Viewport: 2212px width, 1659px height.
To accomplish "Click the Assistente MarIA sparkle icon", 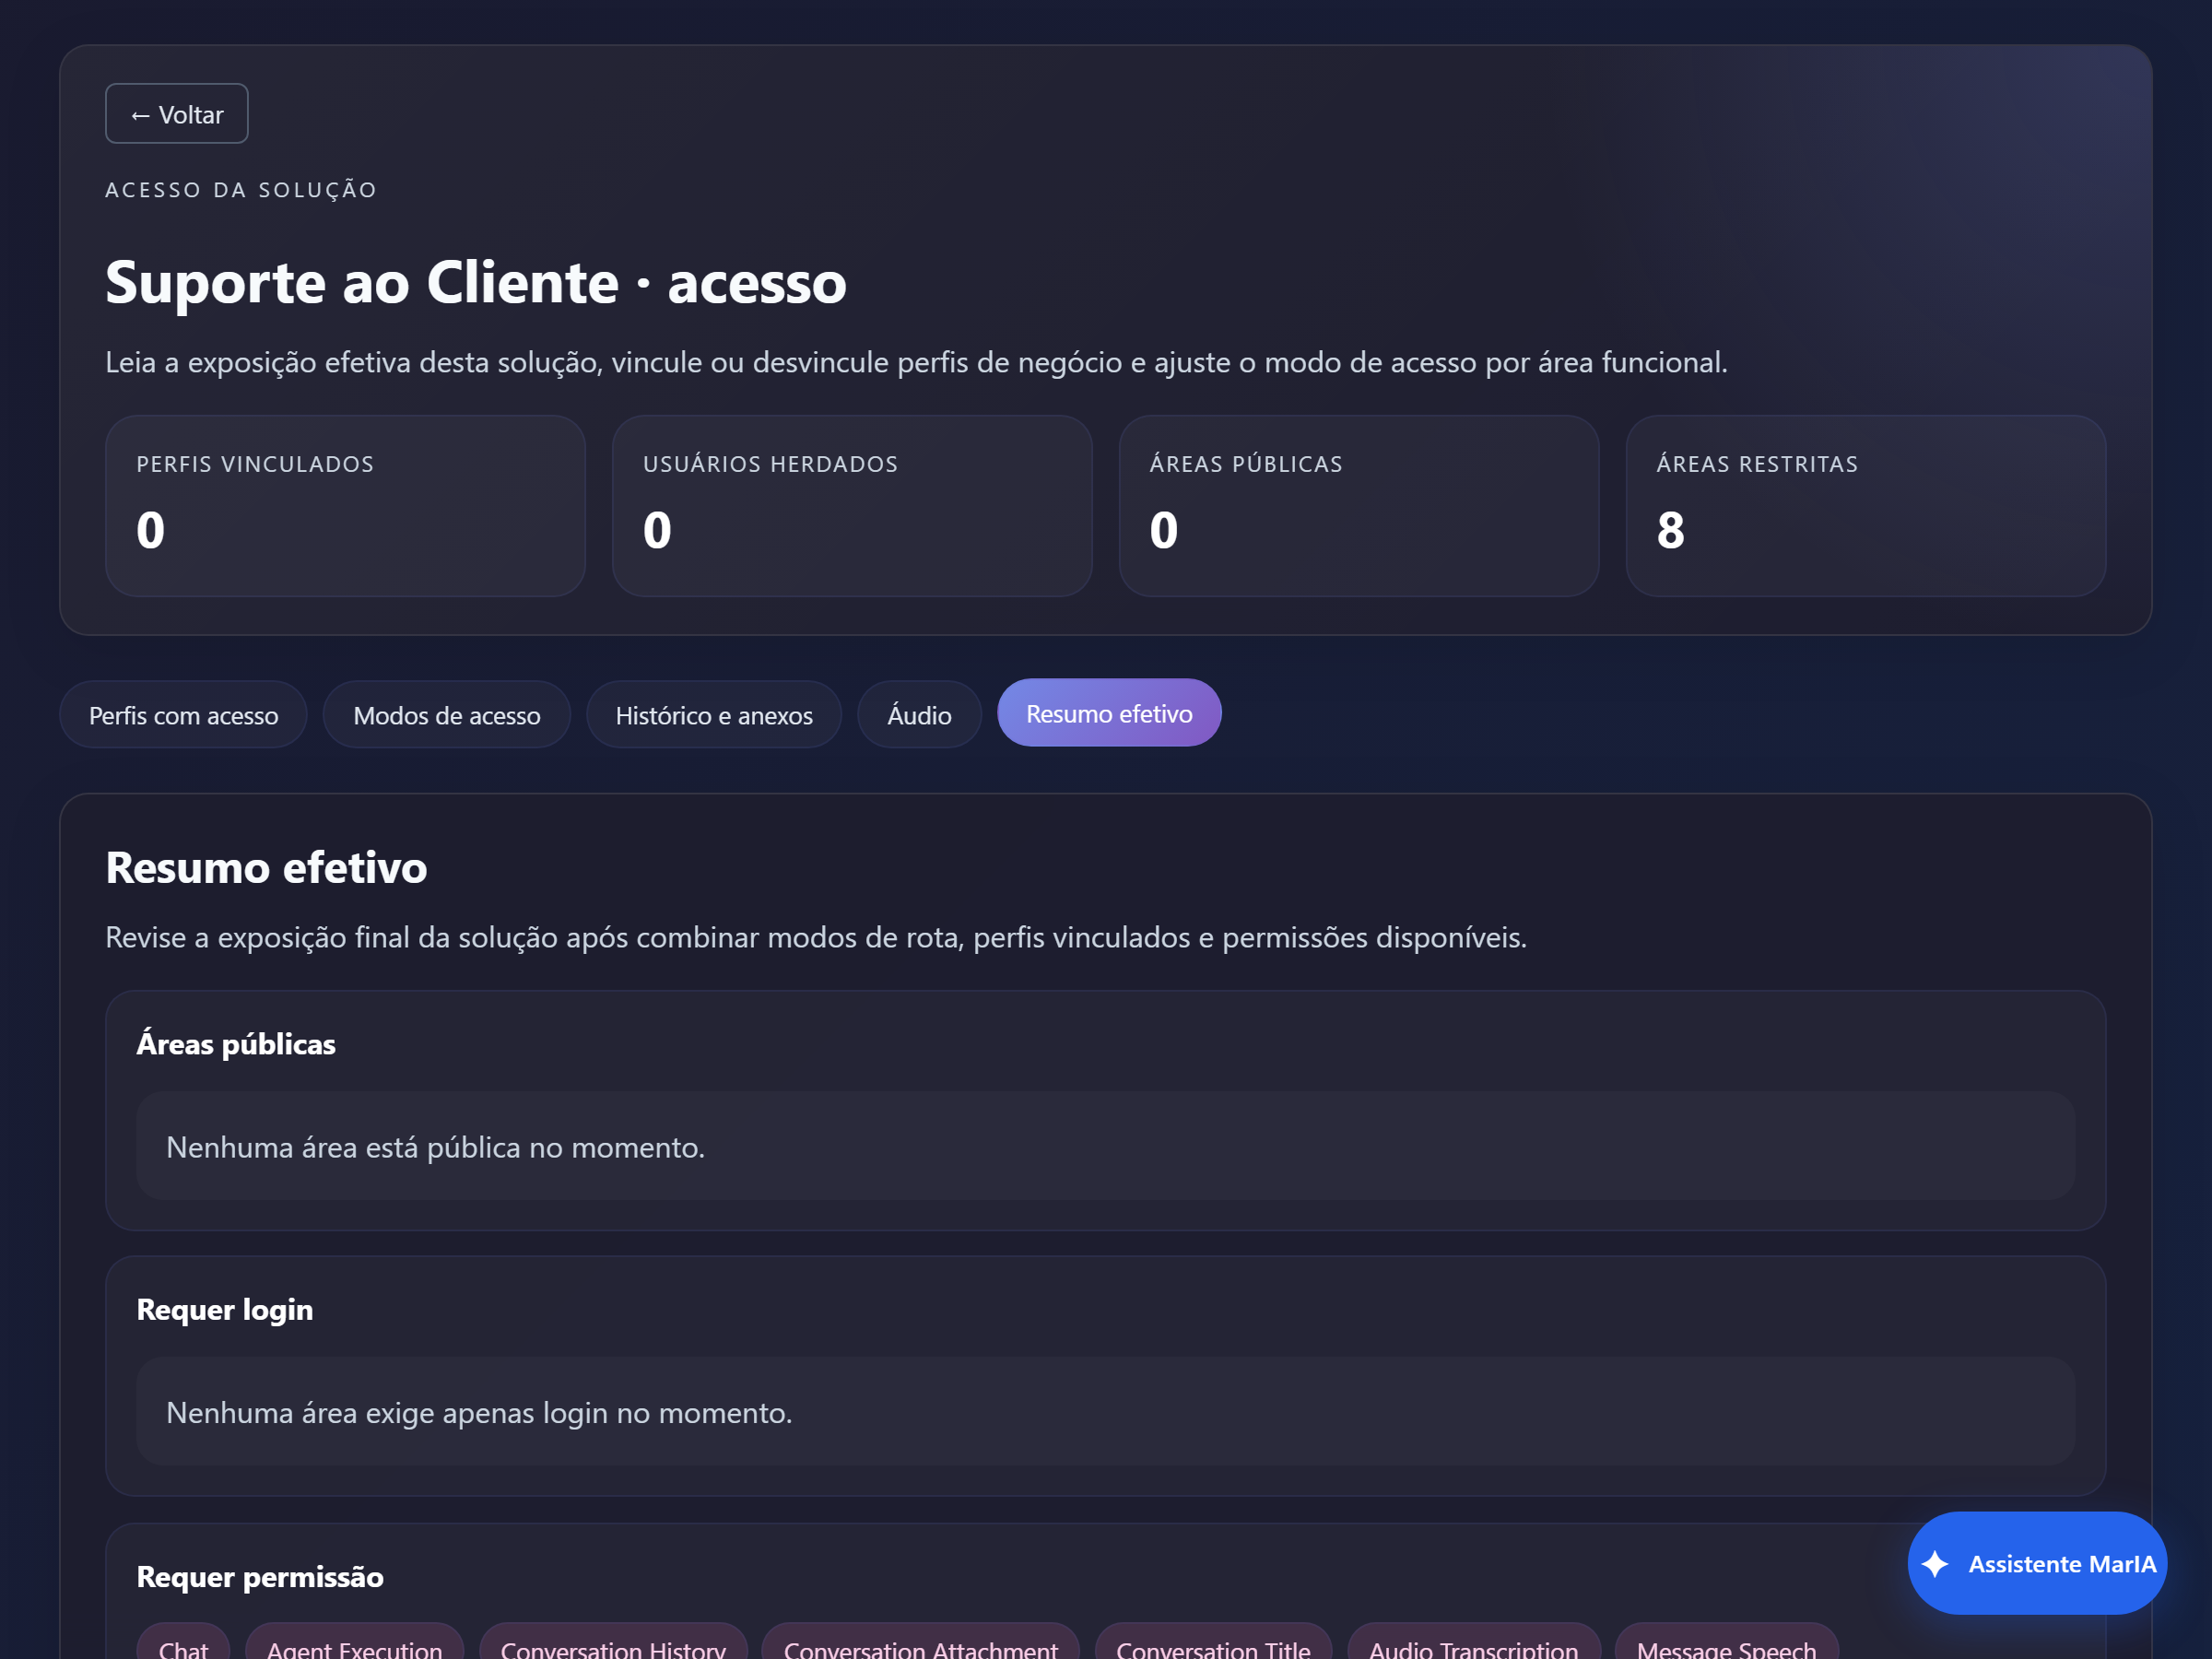I will tap(1935, 1564).
